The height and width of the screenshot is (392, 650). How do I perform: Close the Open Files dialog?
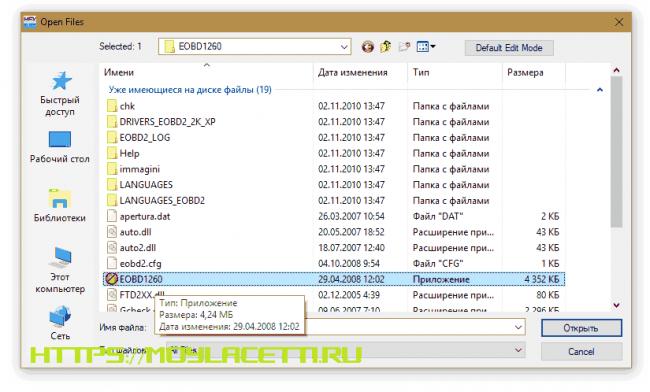(x=618, y=22)
